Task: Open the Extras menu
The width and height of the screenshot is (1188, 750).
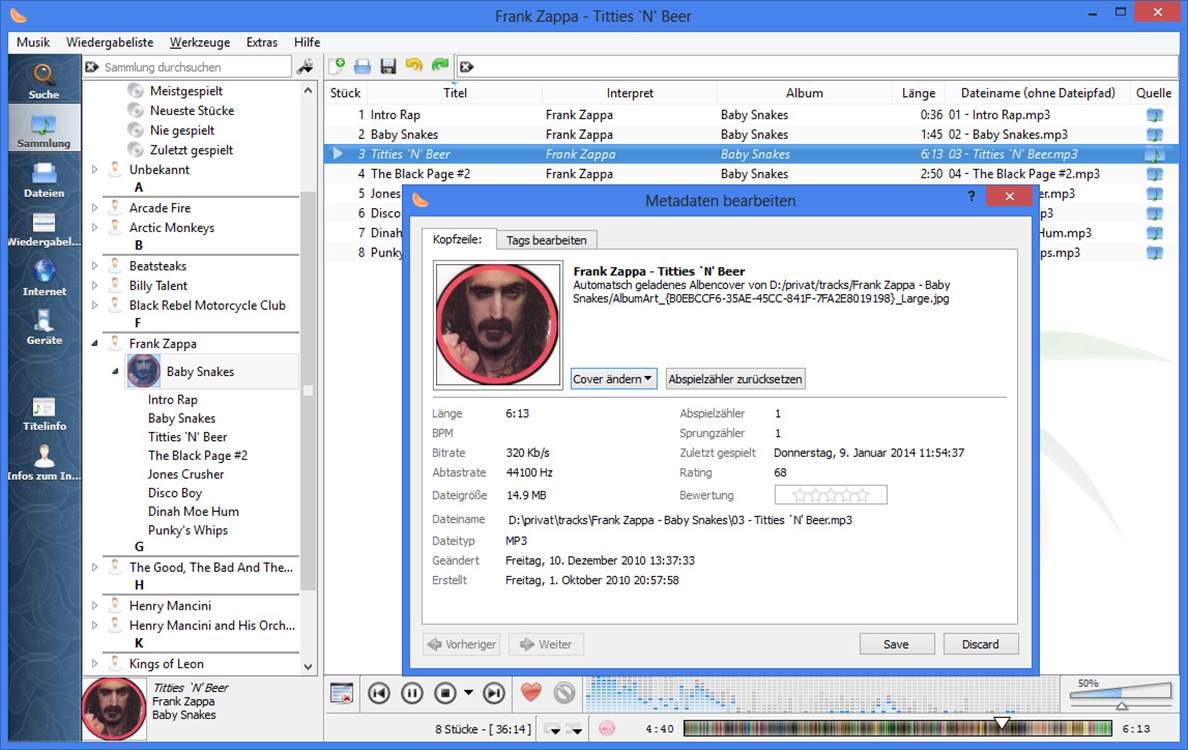Action: coord(261,42)
